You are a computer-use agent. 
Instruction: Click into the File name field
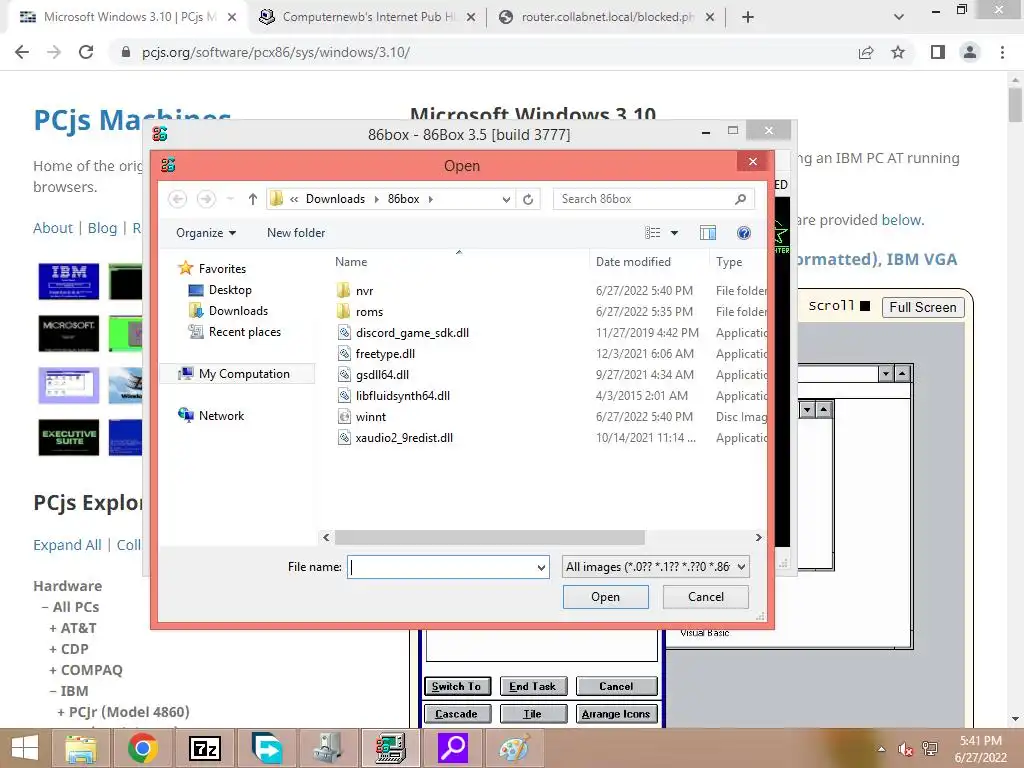click(441, 568)
